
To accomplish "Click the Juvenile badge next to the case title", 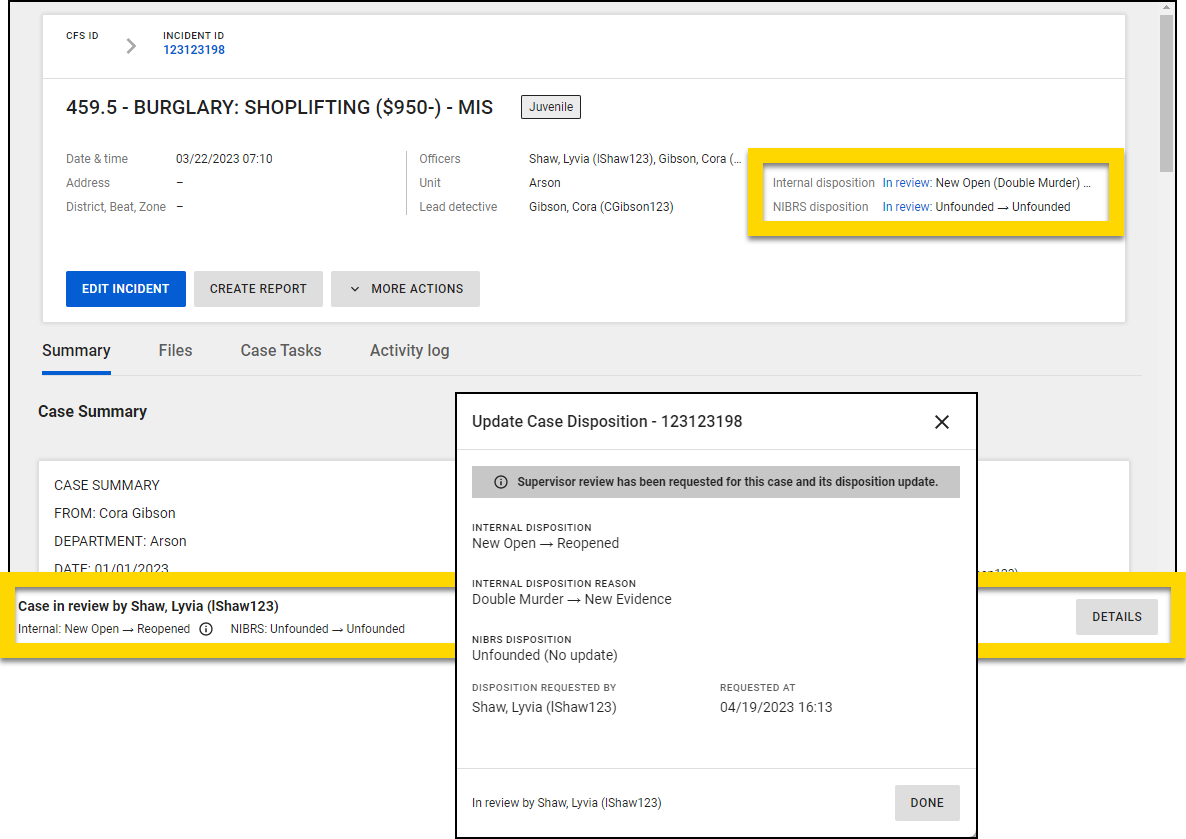I will [x=550, y=107].
